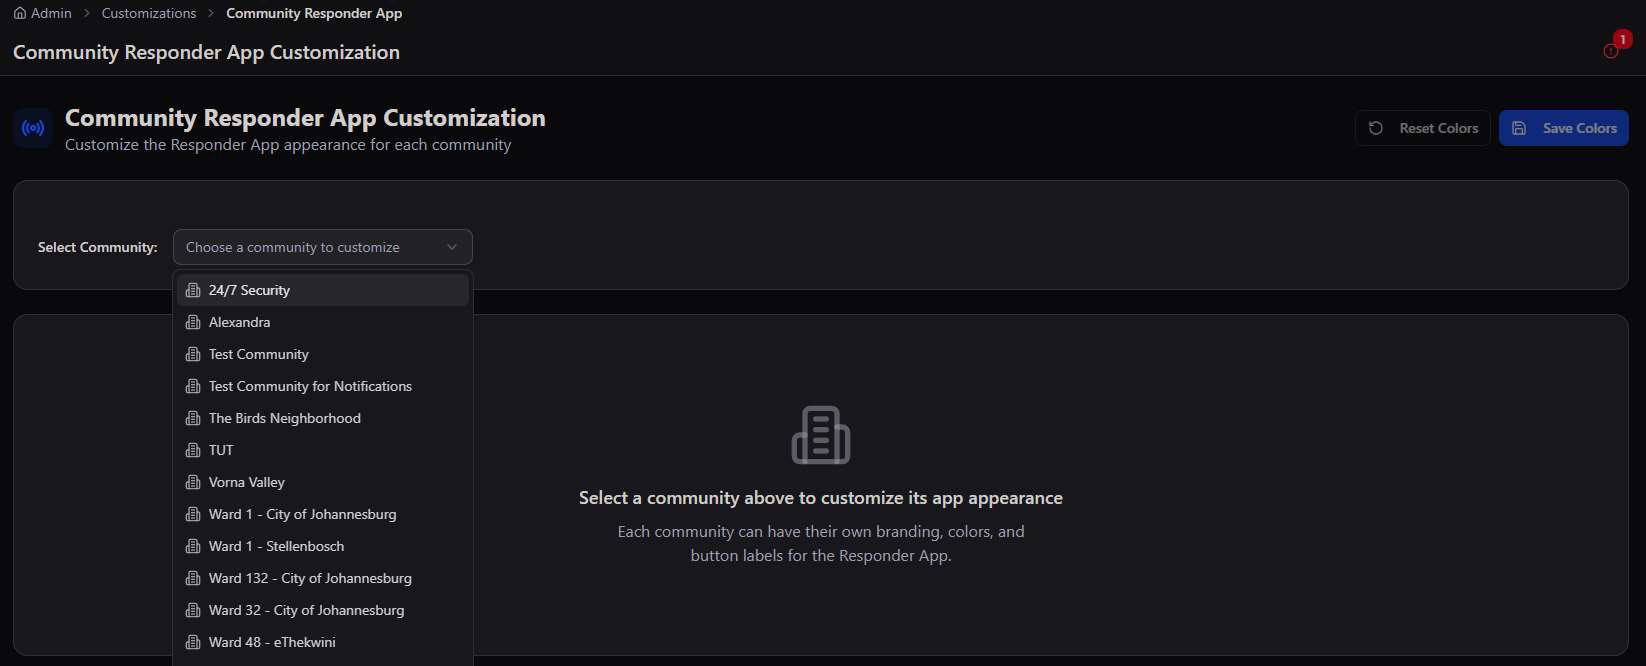Pick Ward 132 - City of Johannesburg
1646x666 pixels.
click(x=323, y=578)
